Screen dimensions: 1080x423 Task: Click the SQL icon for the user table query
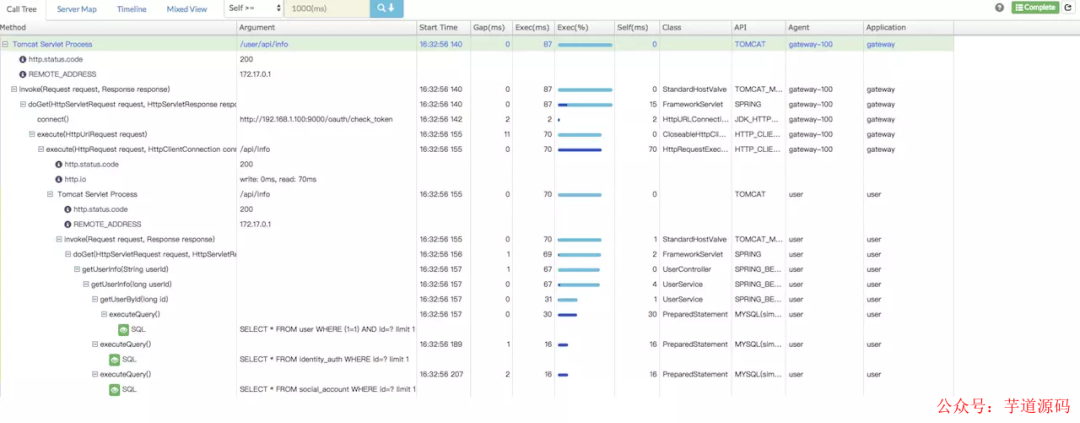pos(124,329)
